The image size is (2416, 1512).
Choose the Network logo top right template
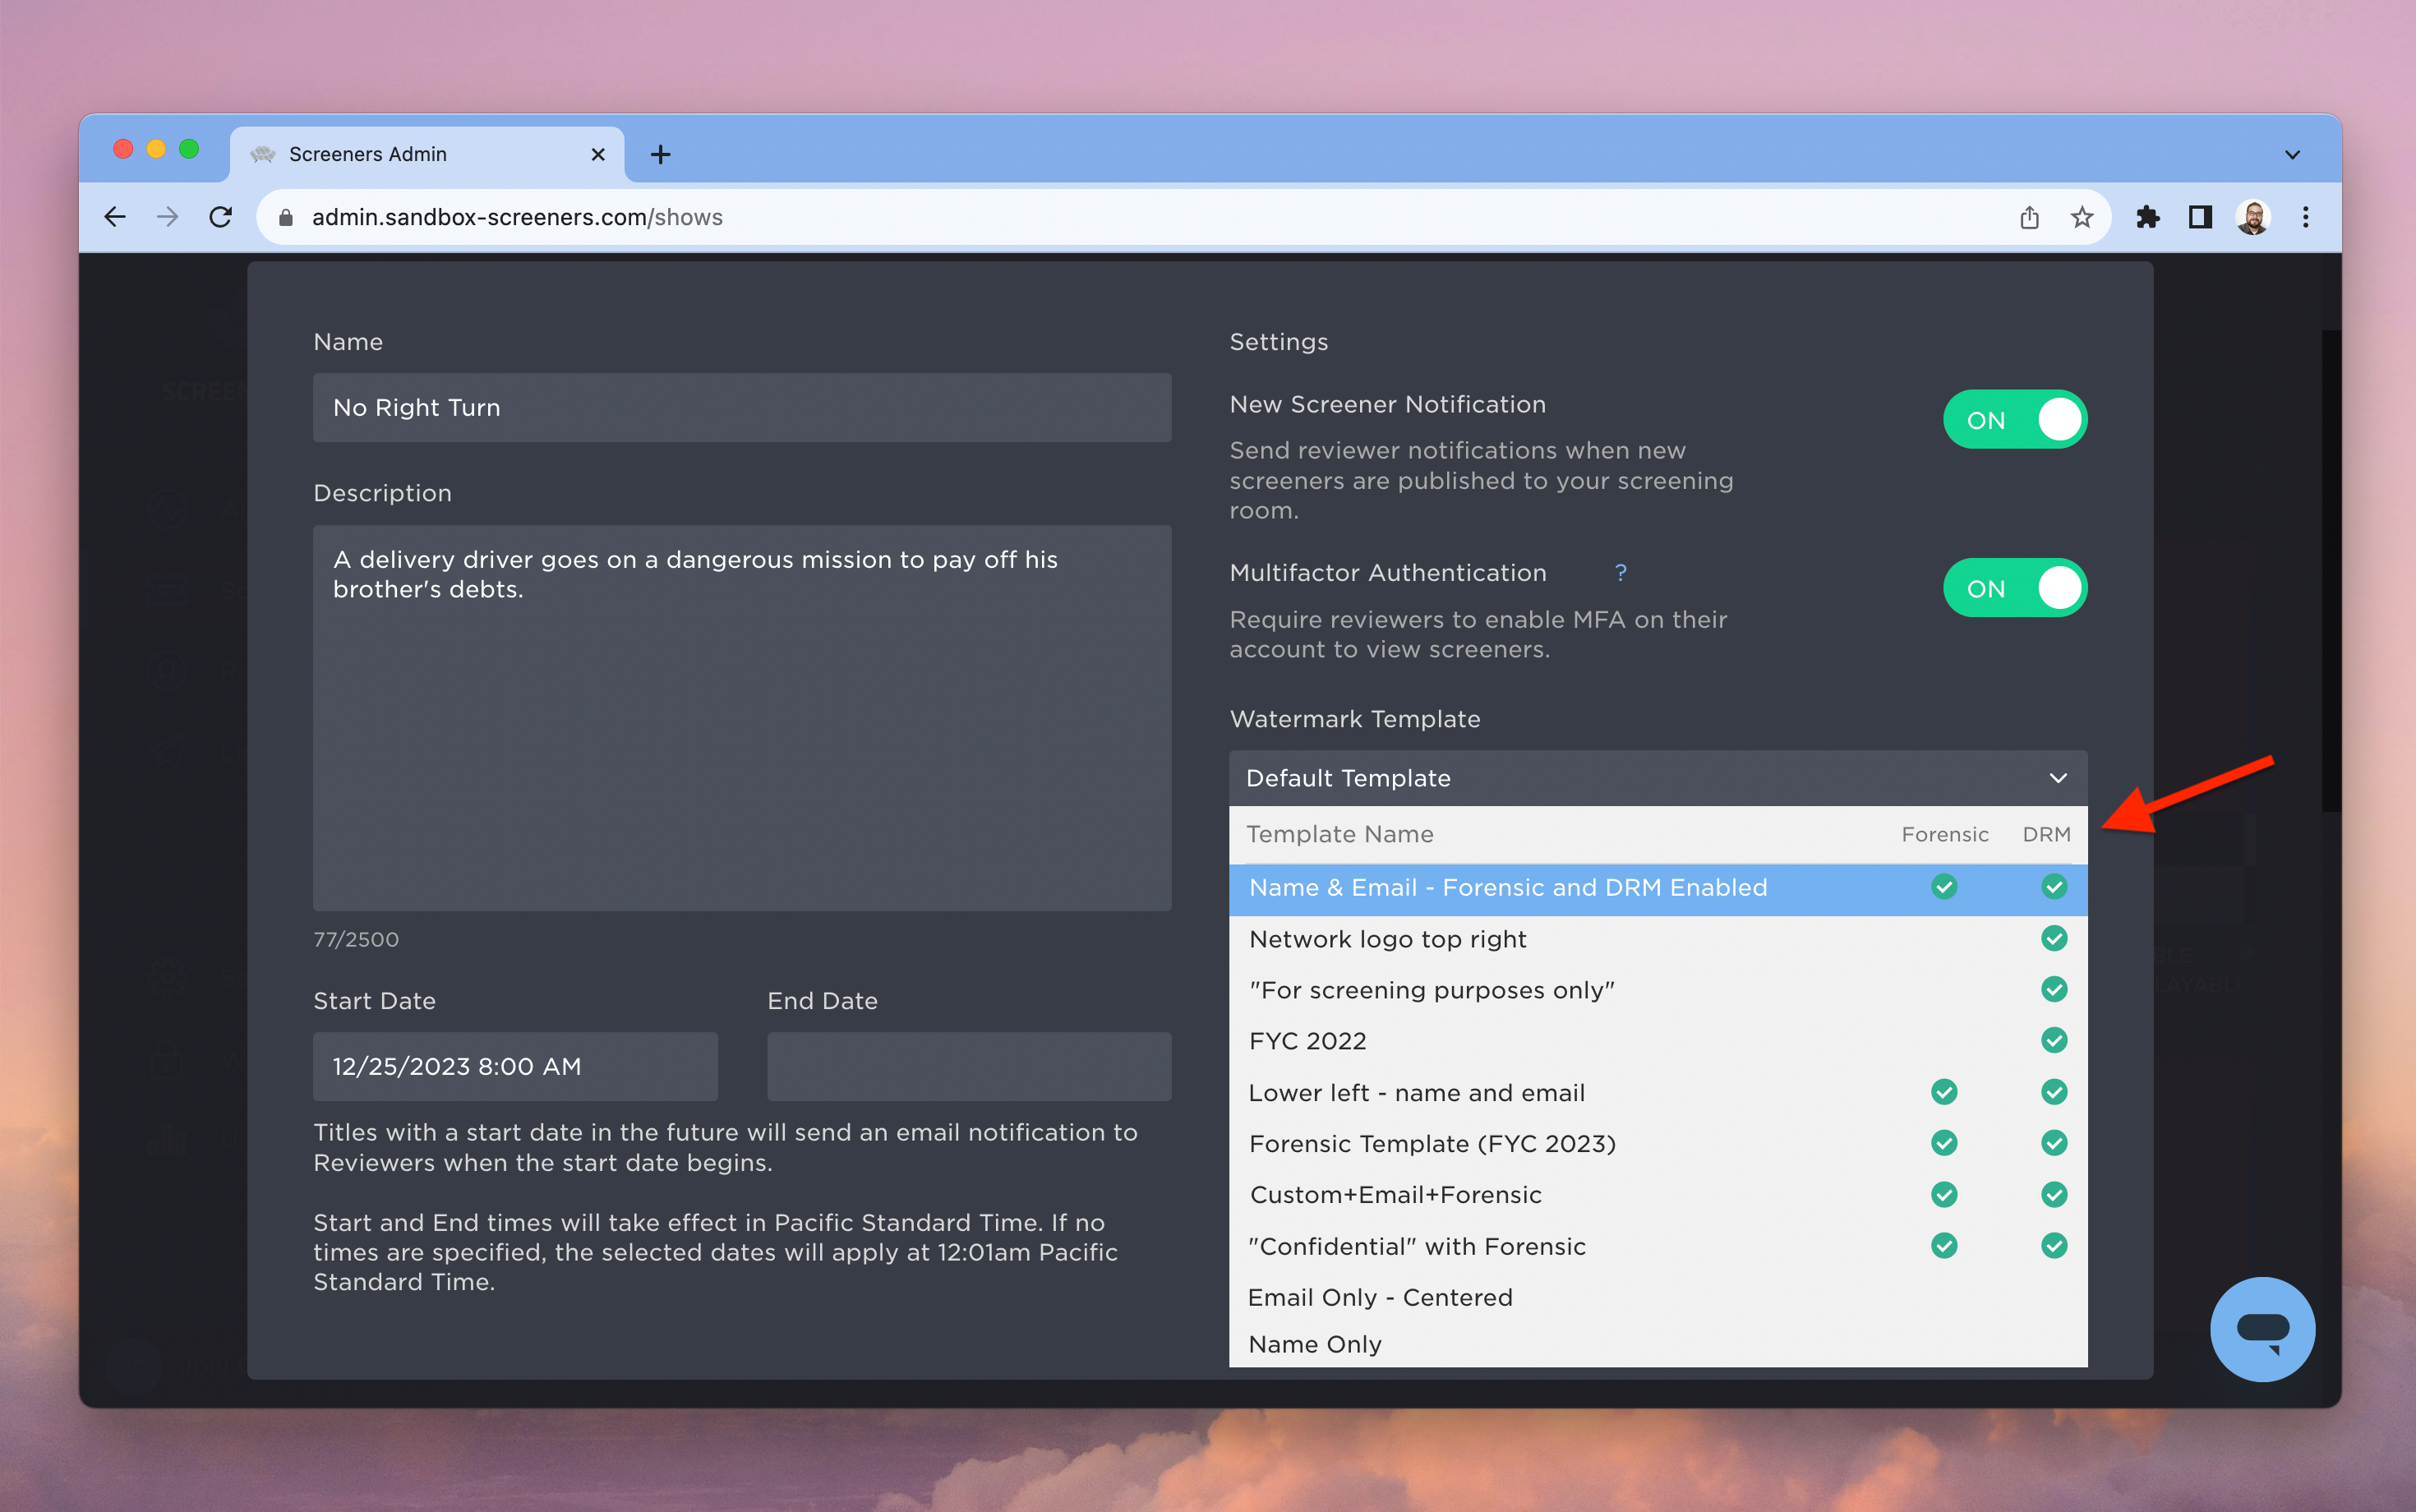1387,939
